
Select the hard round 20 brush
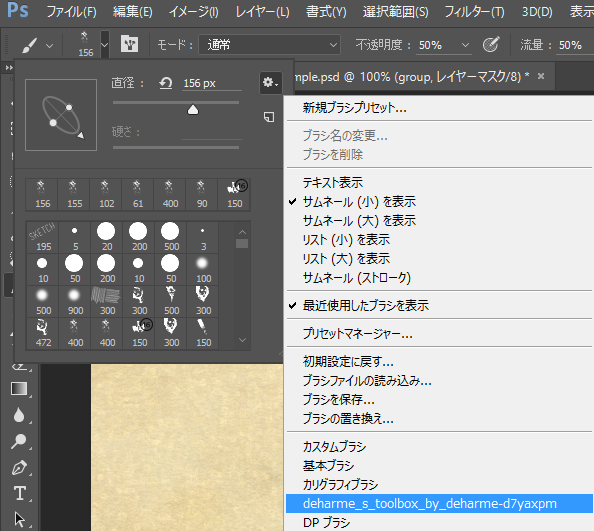pyautogui.click(x=106, y=237)
